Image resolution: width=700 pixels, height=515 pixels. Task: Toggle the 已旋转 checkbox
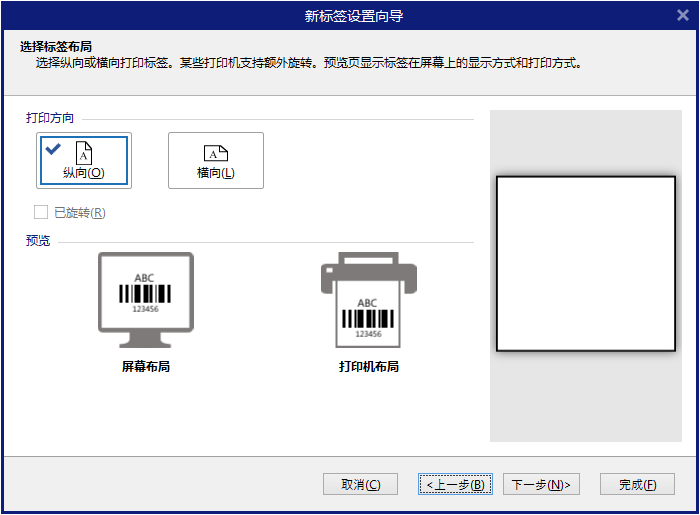(41, 212)
